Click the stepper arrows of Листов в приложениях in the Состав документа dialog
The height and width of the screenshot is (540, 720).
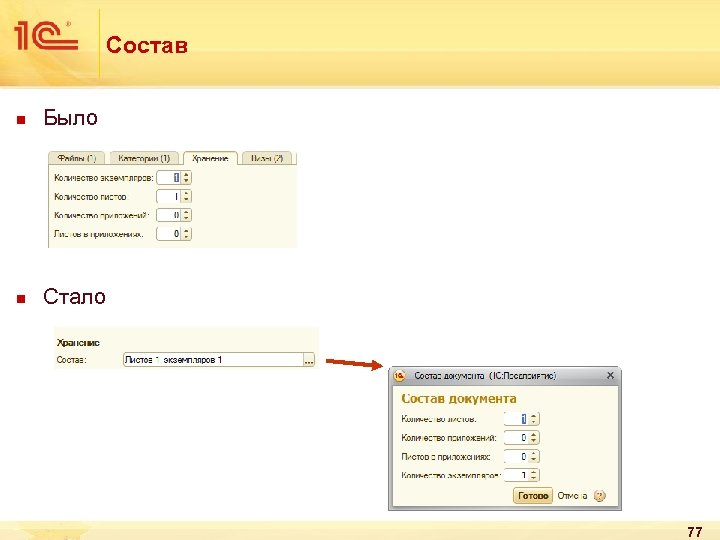[534, 456]
